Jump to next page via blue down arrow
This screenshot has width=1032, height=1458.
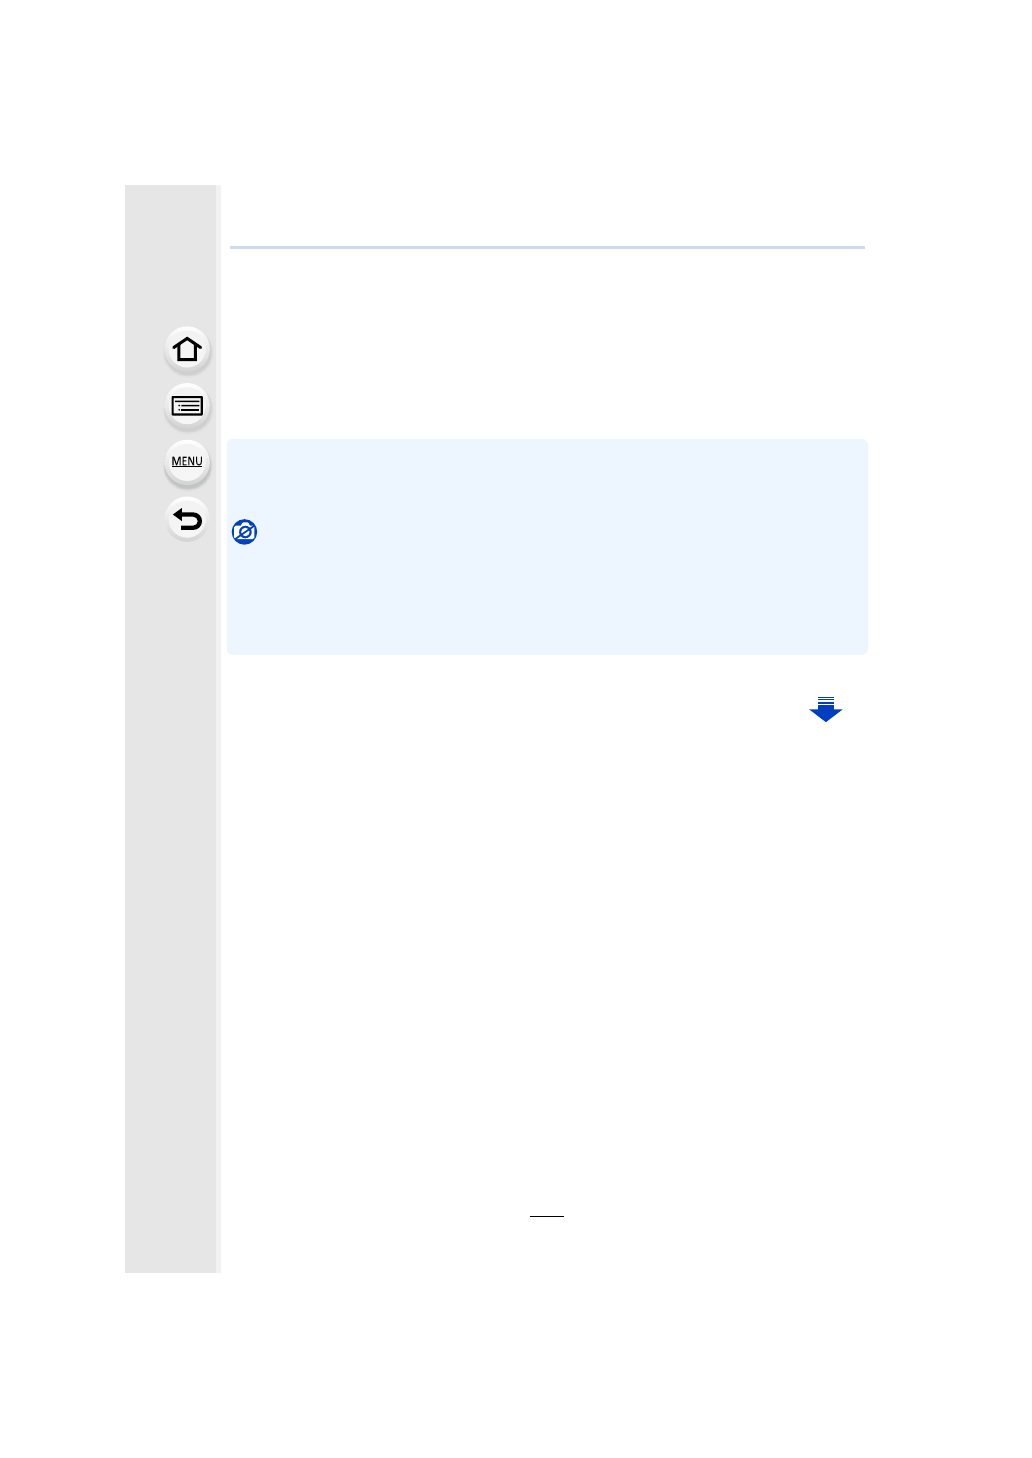tap(826, 709)
